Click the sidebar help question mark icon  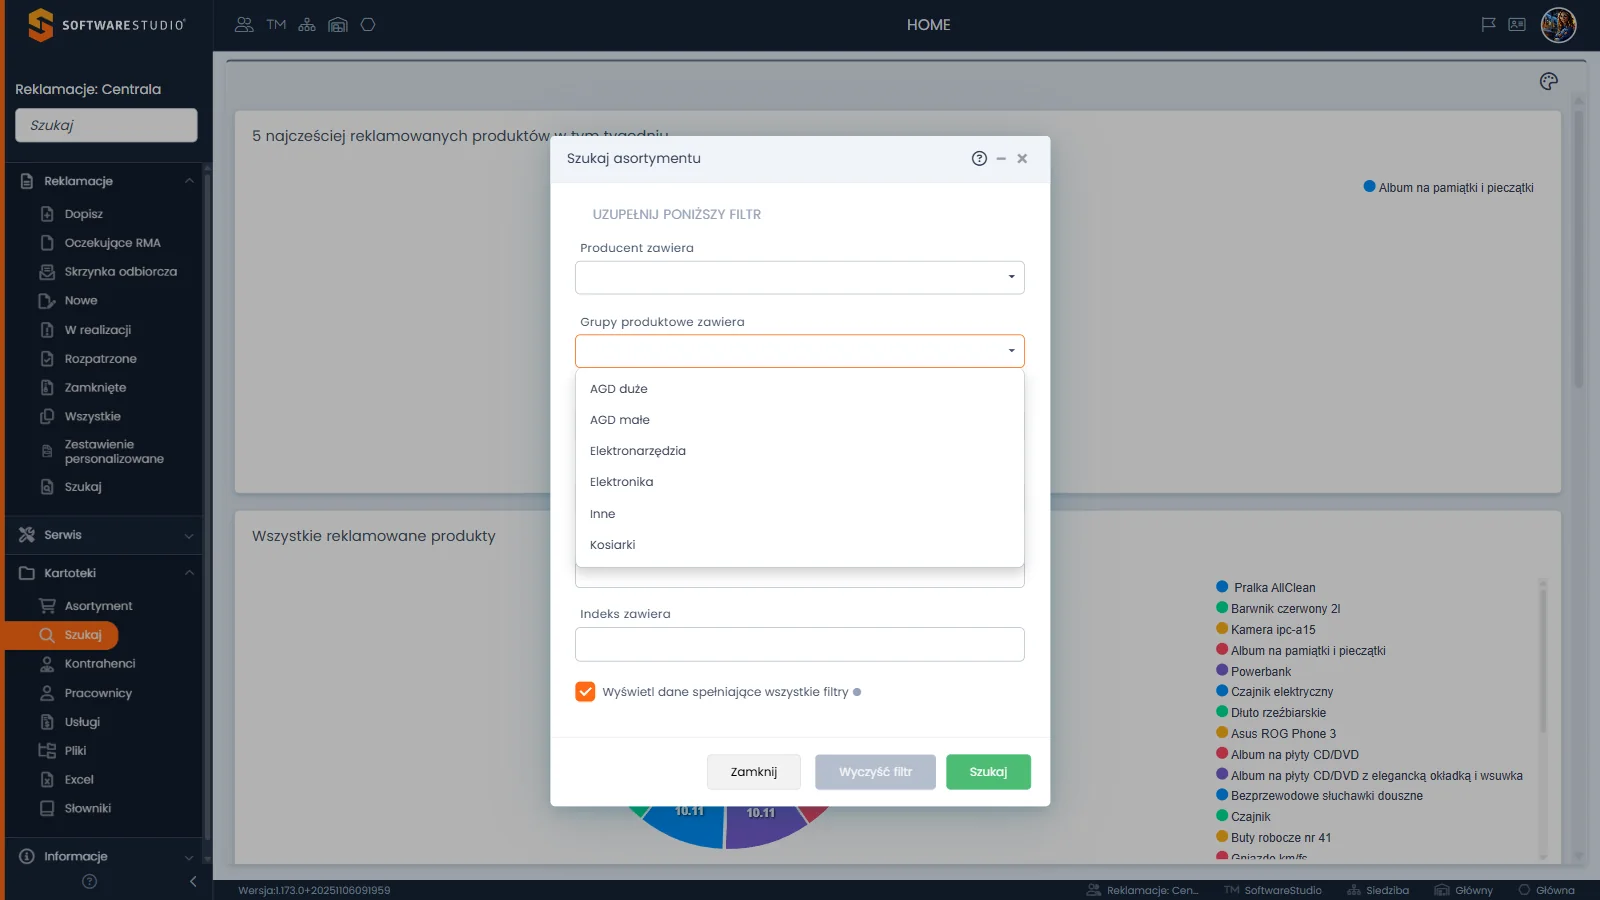pos(90,881)
